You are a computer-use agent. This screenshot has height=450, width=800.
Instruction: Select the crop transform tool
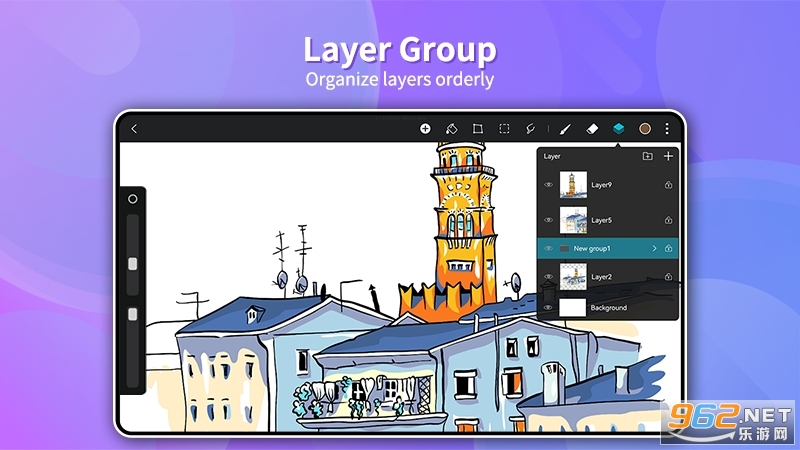[x=478, y=129]
